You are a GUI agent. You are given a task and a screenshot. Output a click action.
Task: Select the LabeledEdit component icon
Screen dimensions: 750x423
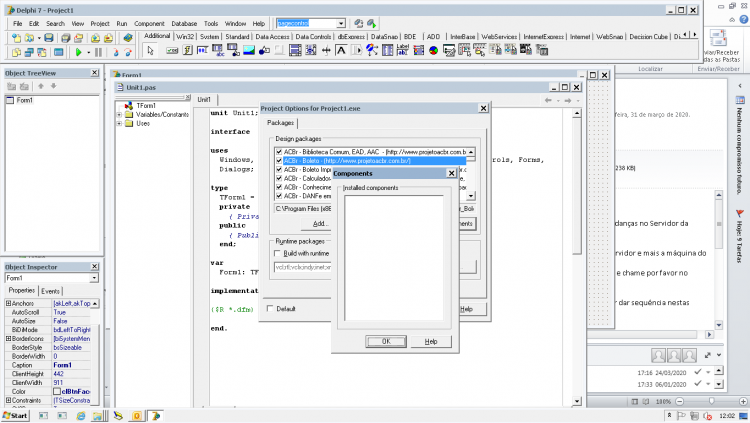tap(403, 50)
